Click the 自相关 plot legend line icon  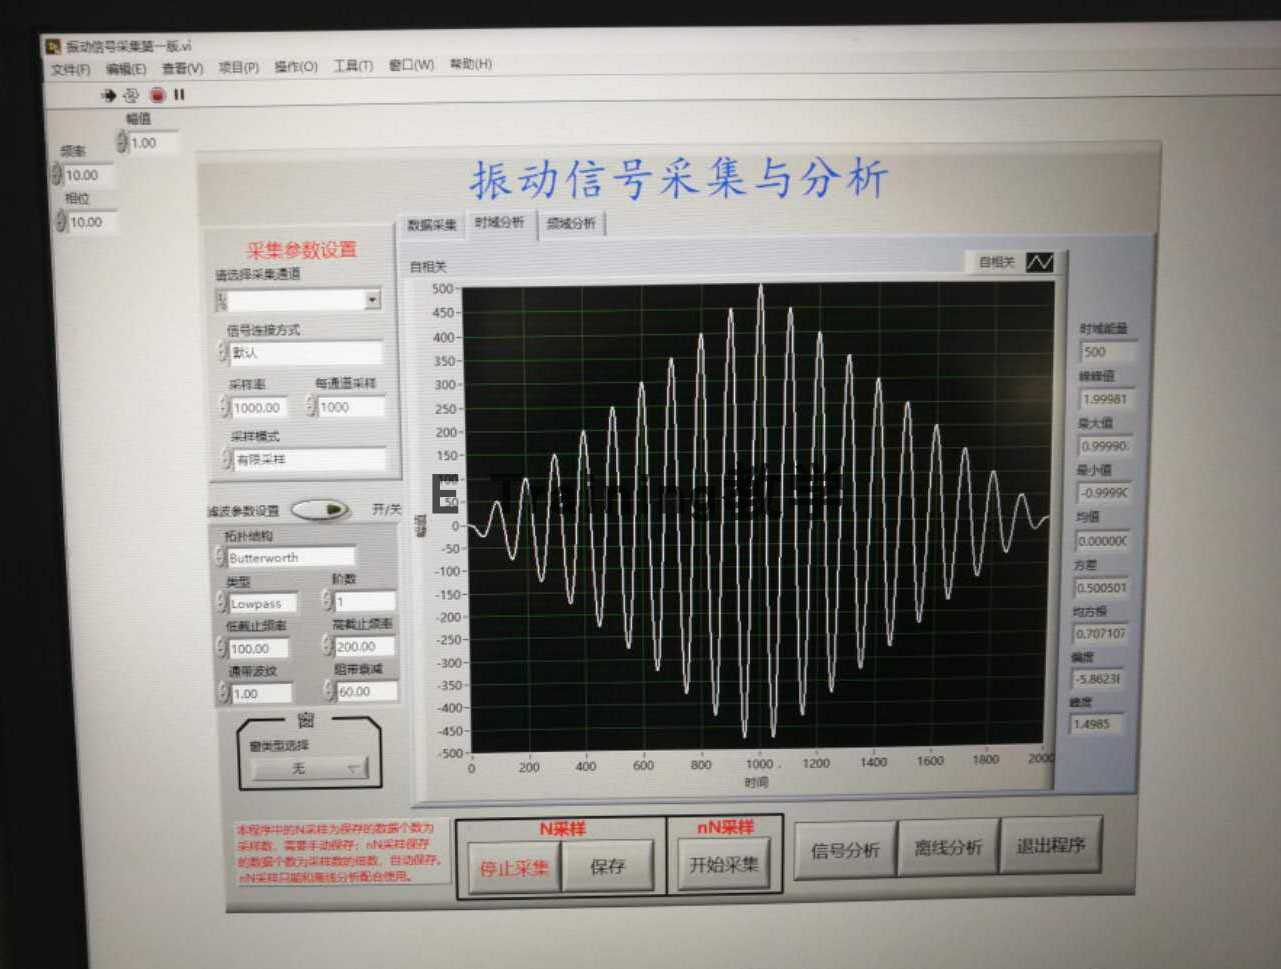pos(1039,262)
